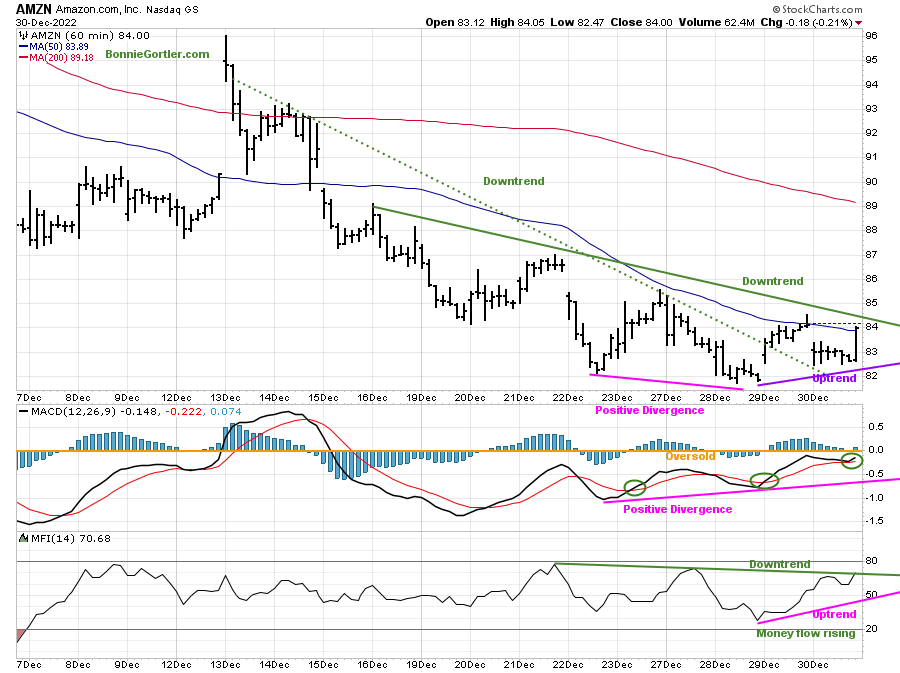The height and width of the screenshot is (673, 900).
Task: Click the blue MACD histogram value 0.074
Action: (226, 411)
